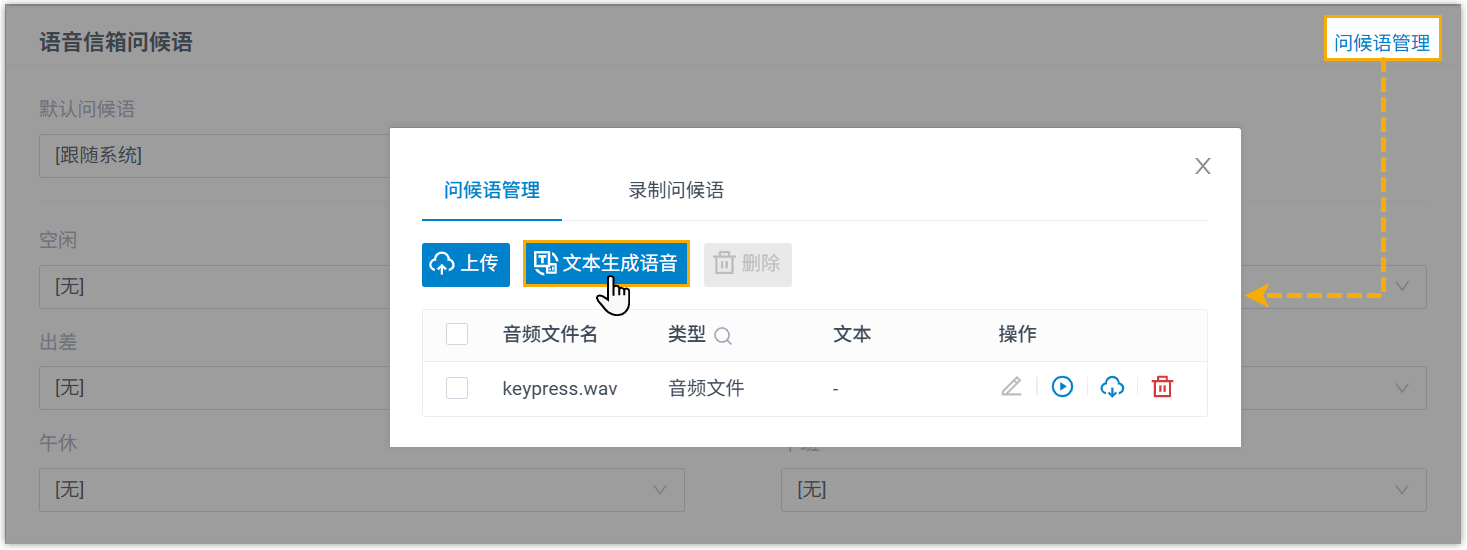
Task: Switch to the 录制问候语 tab
Action: pos(676,191)
